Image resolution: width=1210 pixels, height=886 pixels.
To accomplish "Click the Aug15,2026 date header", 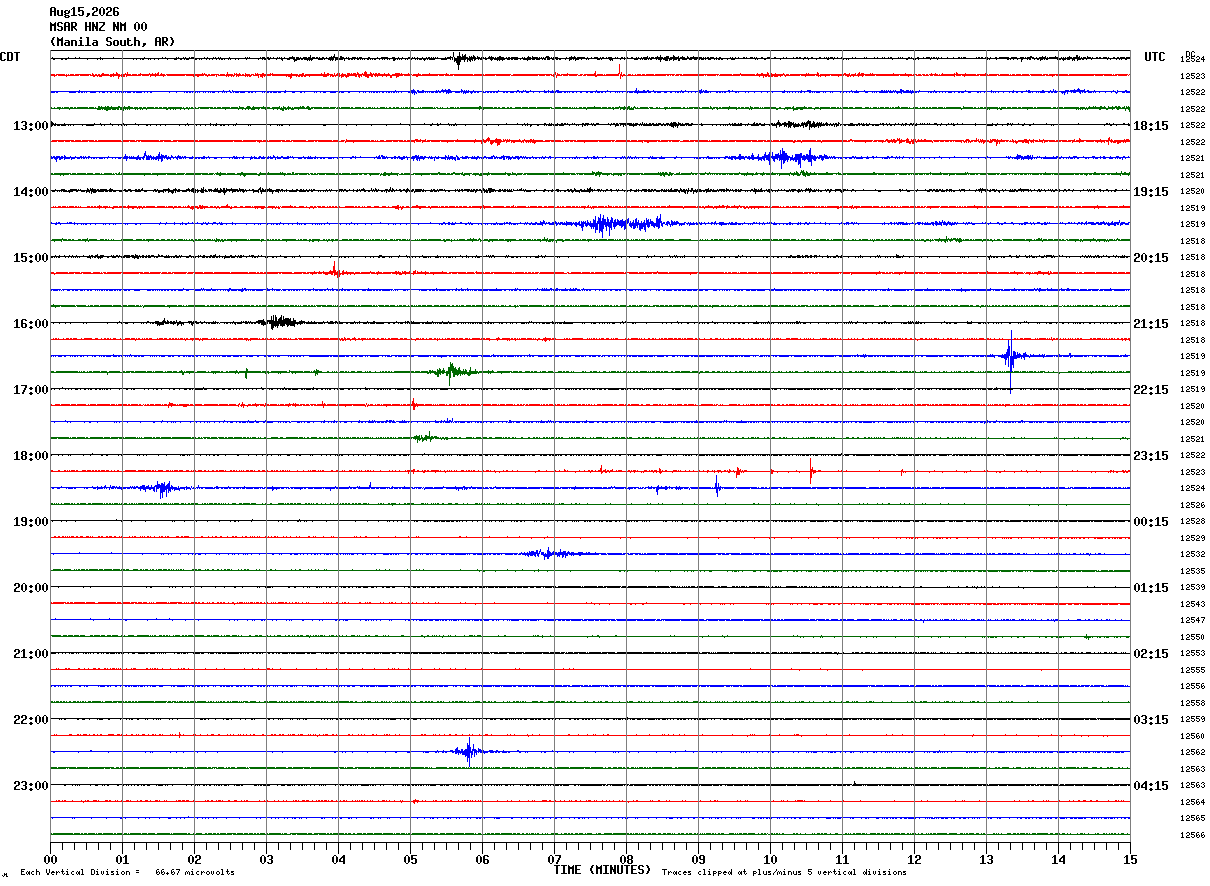I will tap(84, 12).
